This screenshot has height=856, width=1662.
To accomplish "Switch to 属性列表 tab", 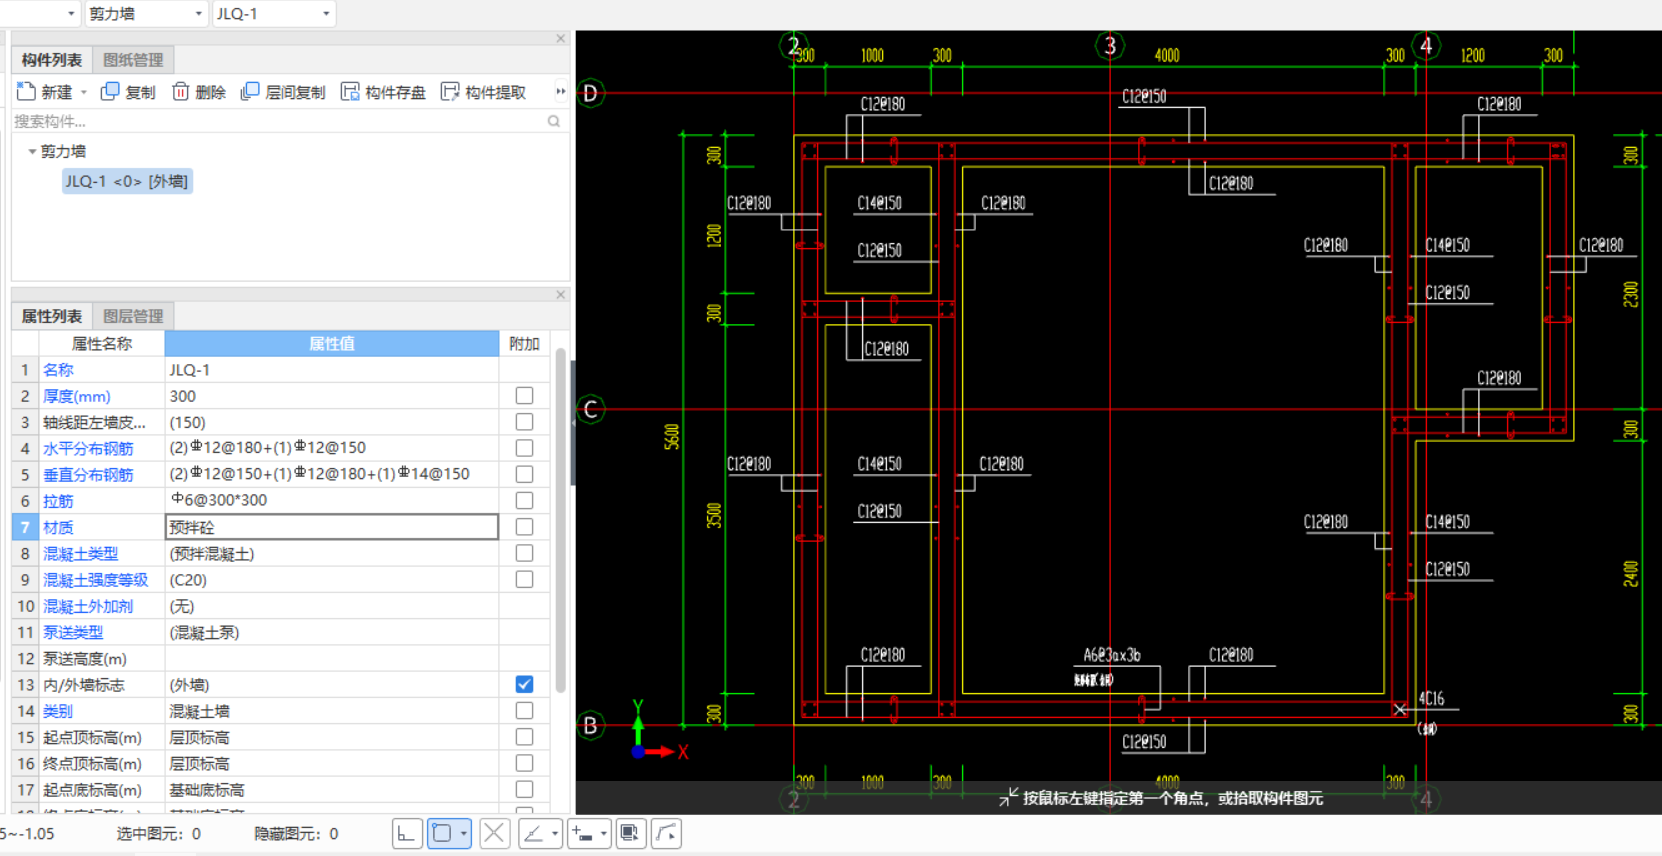I will tap(52, 316).
